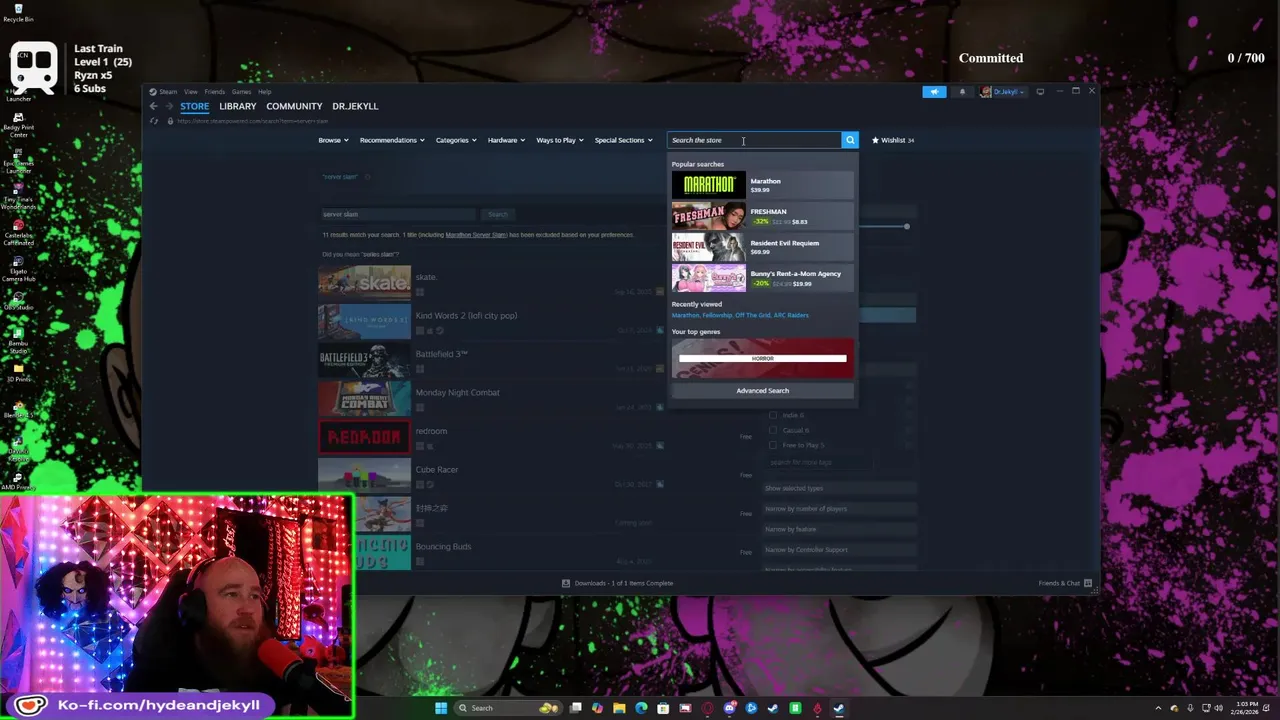The image size is (1280, 720).
Task: Select Resident Evil Requiem popular search
Action: pyautogui.click(x=763, y=247)
